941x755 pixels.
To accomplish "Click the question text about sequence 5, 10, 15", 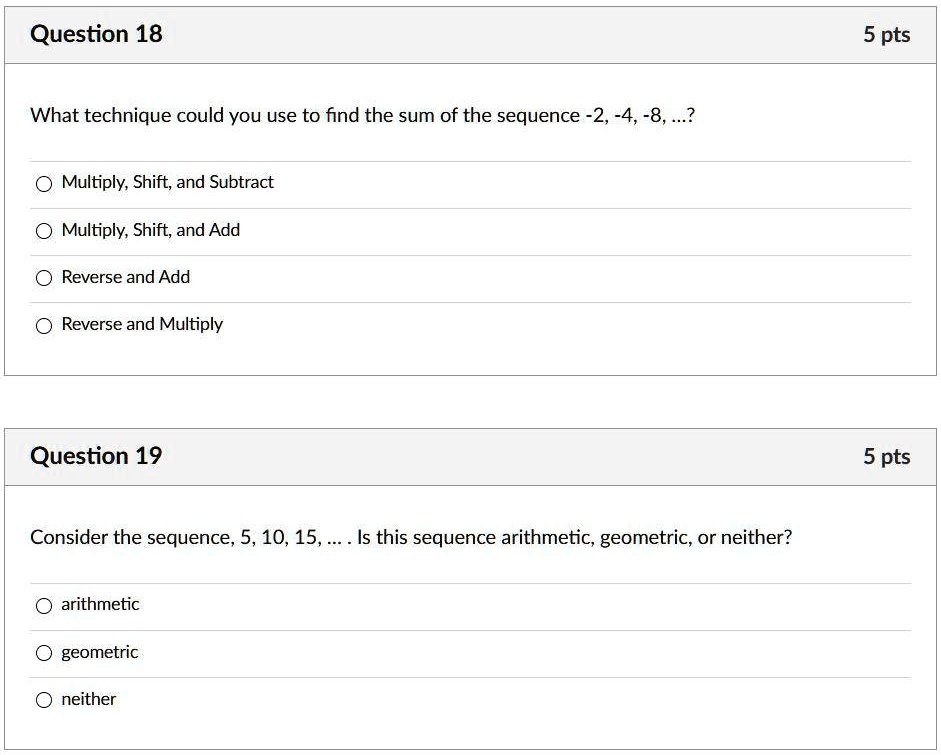I will [x=410, y=537].
